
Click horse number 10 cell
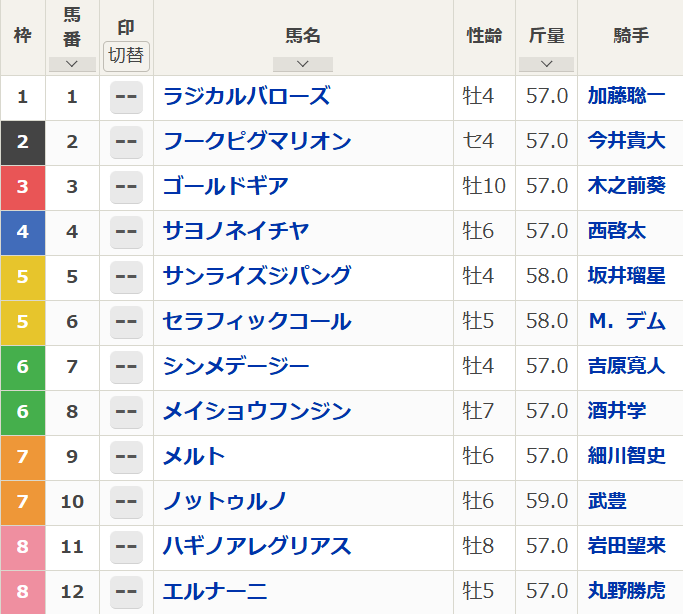[x=72, y=502]
